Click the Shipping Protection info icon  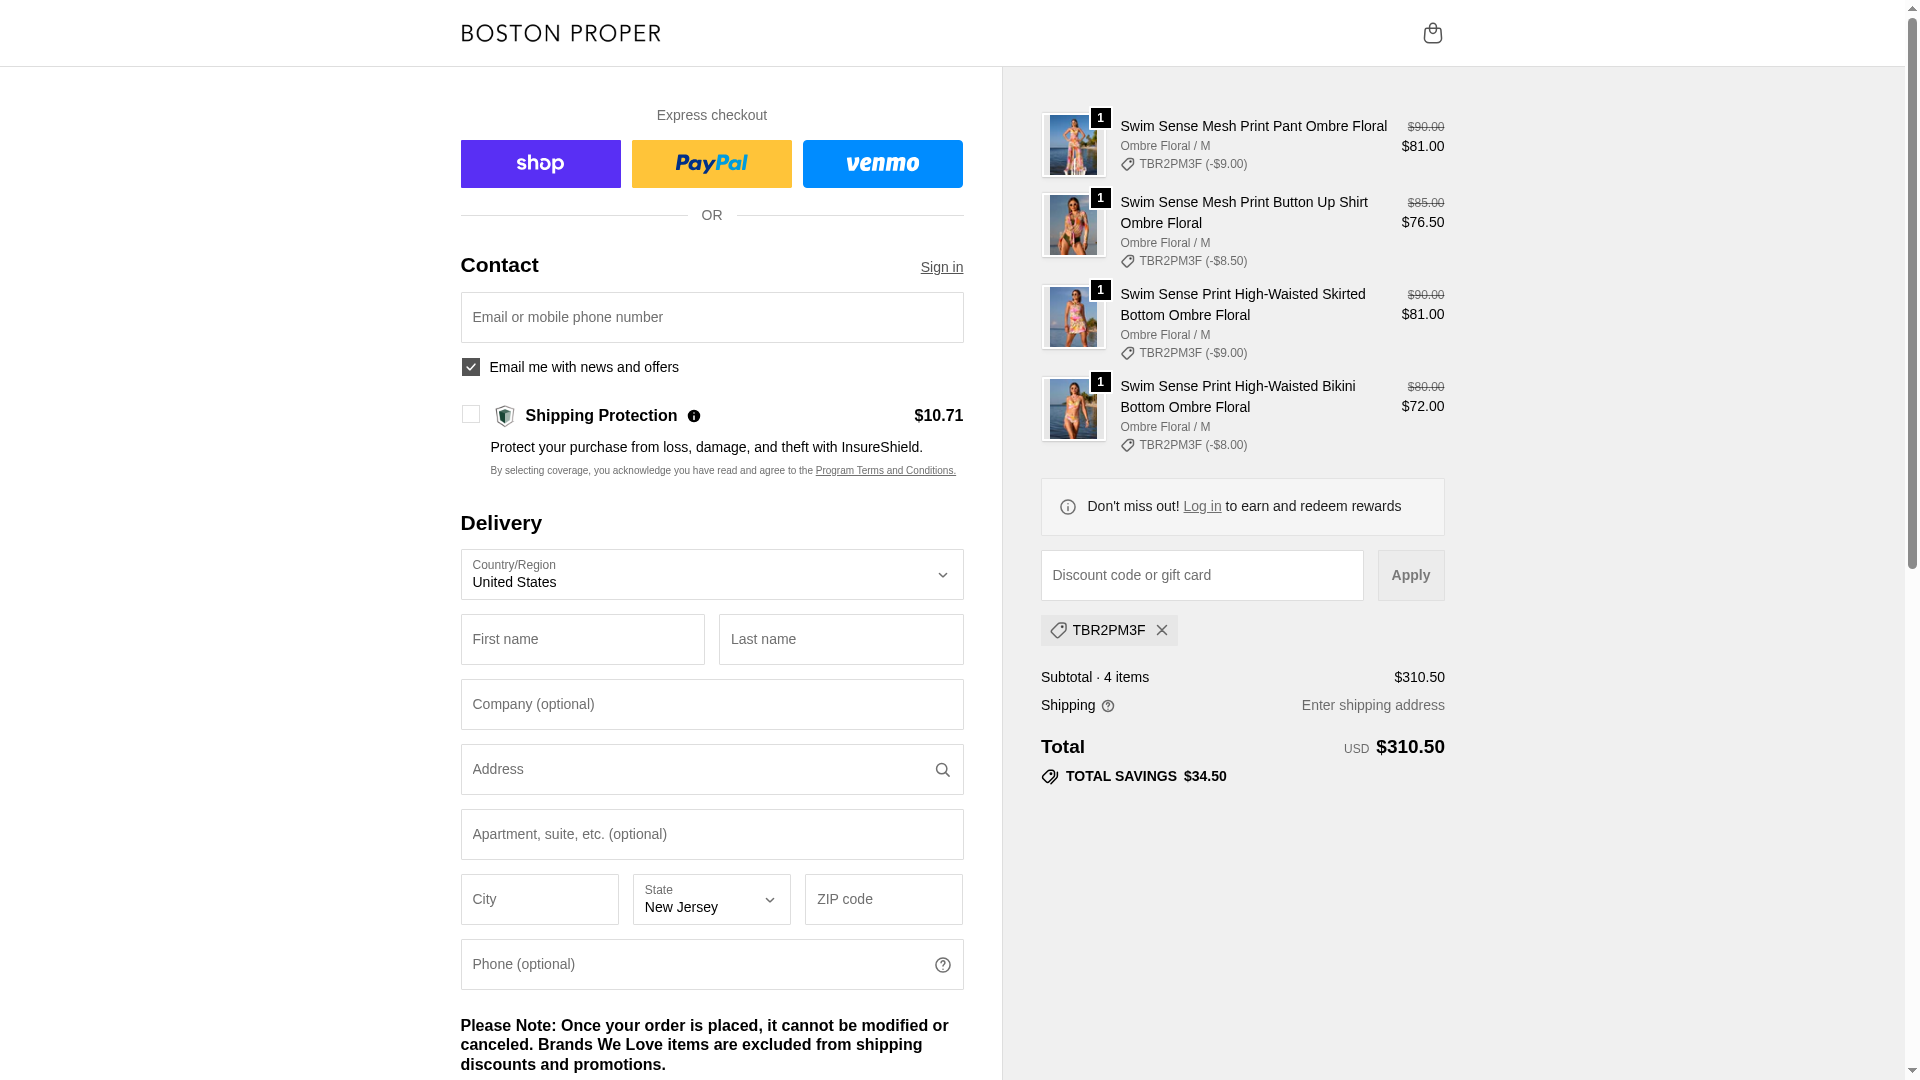(x=694, y=416)
